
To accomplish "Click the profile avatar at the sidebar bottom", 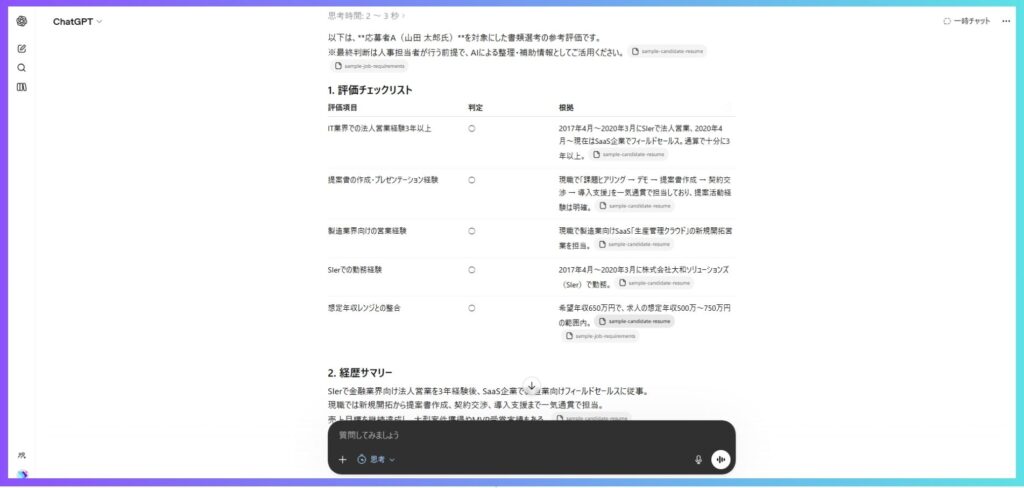I will pyautogui.click(x=22, y=474).
